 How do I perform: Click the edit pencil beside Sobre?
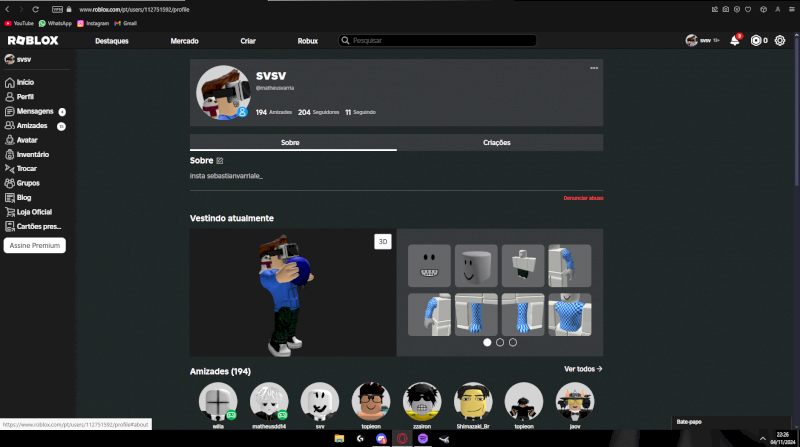(x=219, y=161)
